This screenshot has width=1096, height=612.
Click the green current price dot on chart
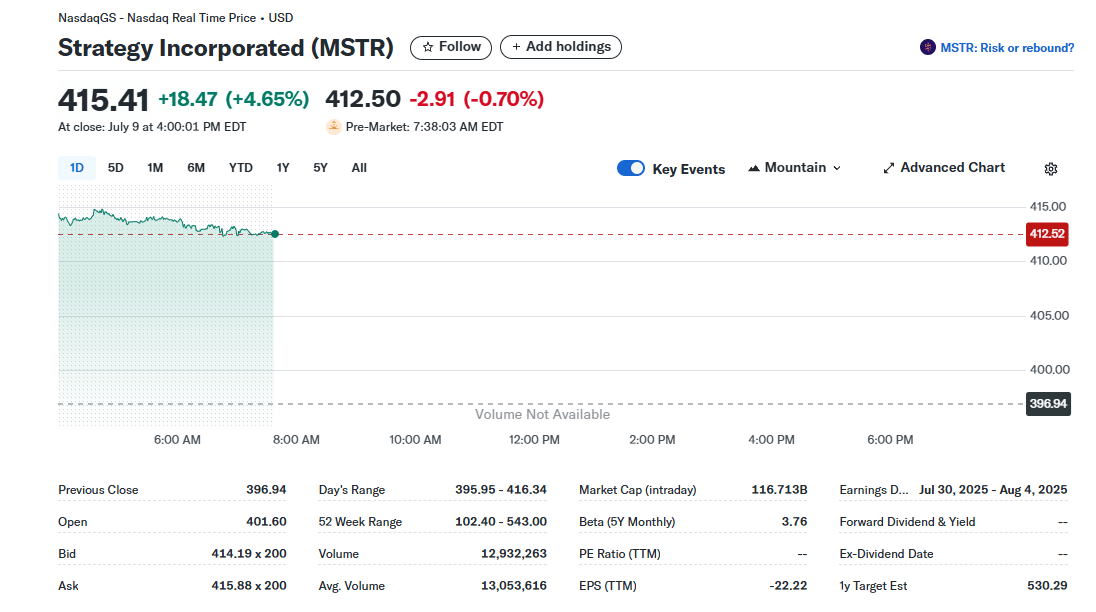tap(275, 234)
